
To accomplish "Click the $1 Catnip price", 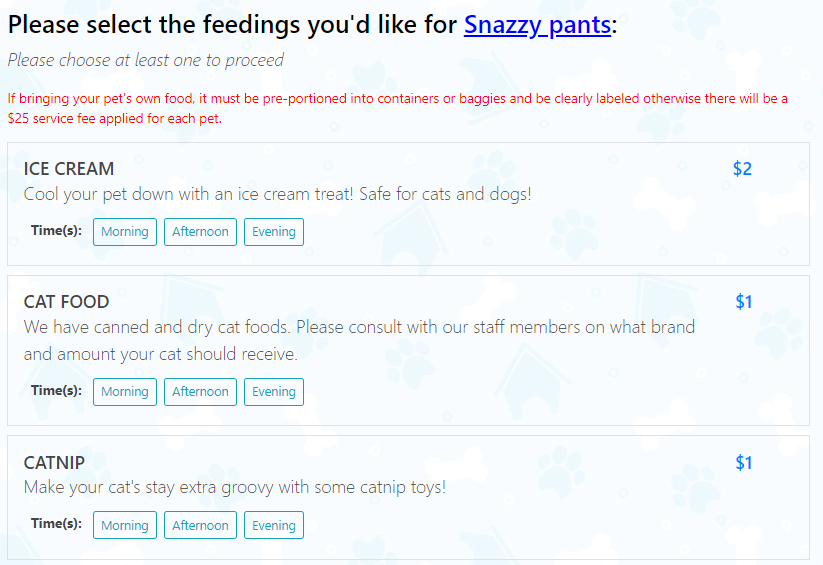I will (744, 463).
